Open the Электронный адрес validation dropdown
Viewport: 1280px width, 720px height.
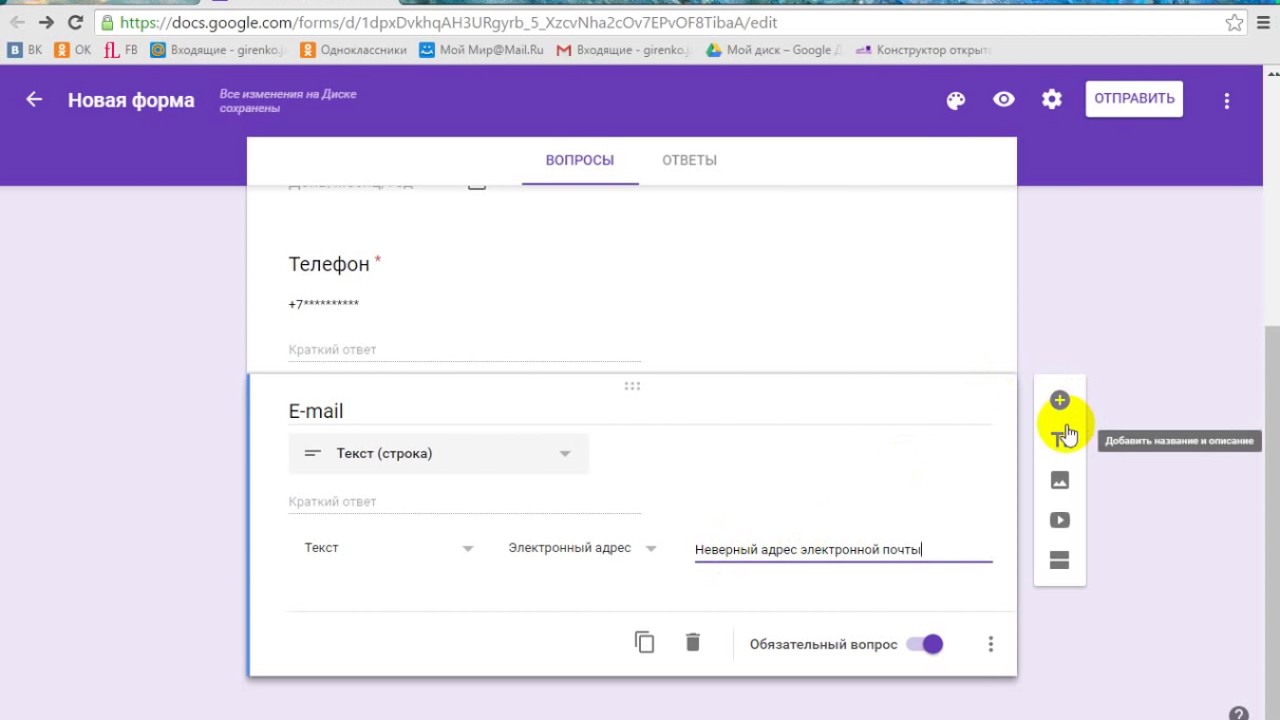[582, 548]
